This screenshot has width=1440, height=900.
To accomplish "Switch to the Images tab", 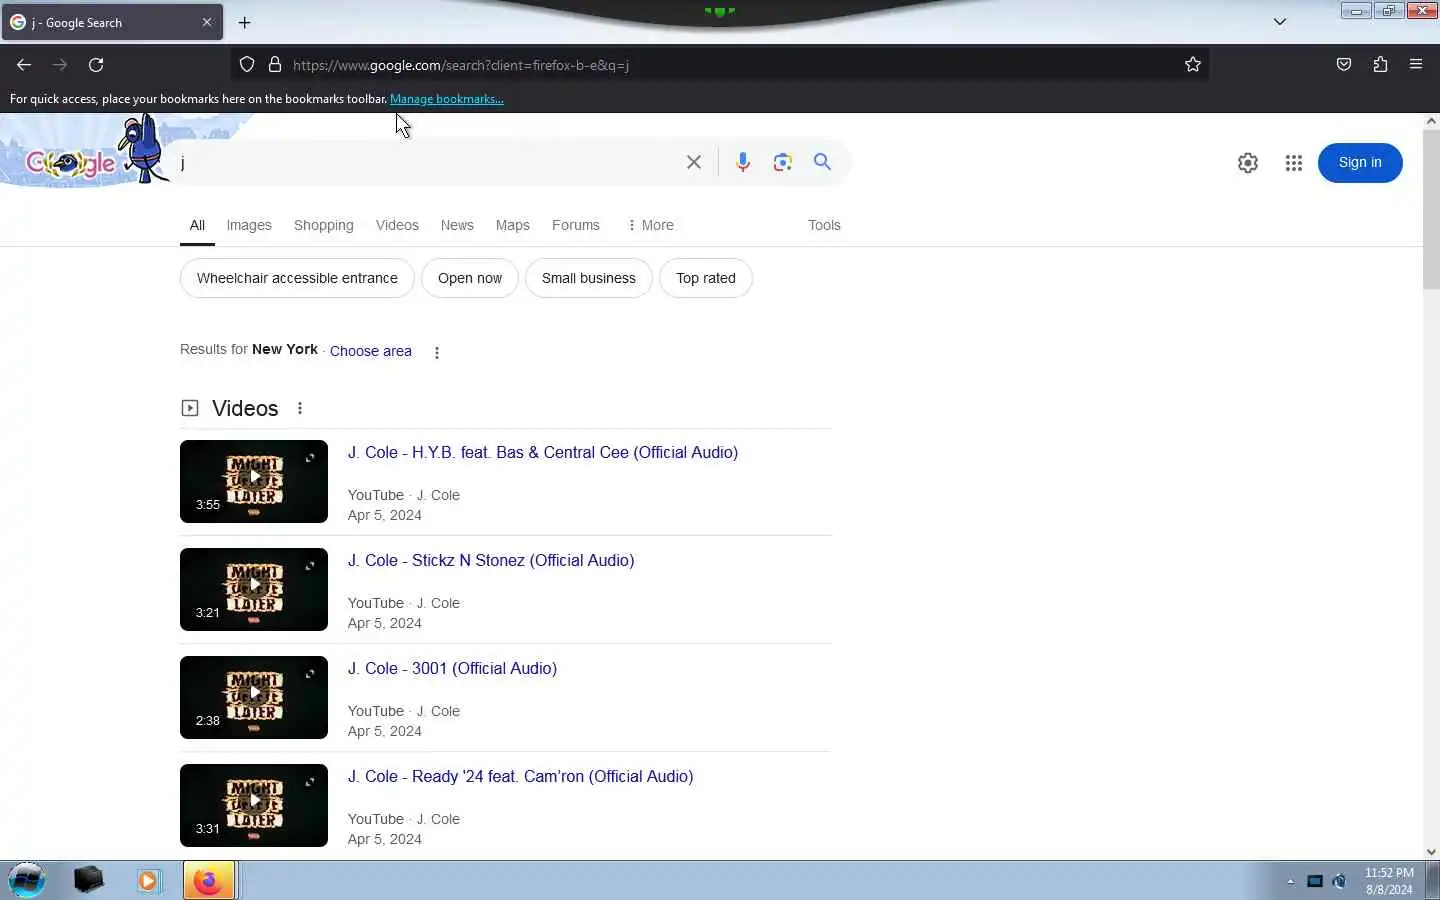I will point(249,225).
